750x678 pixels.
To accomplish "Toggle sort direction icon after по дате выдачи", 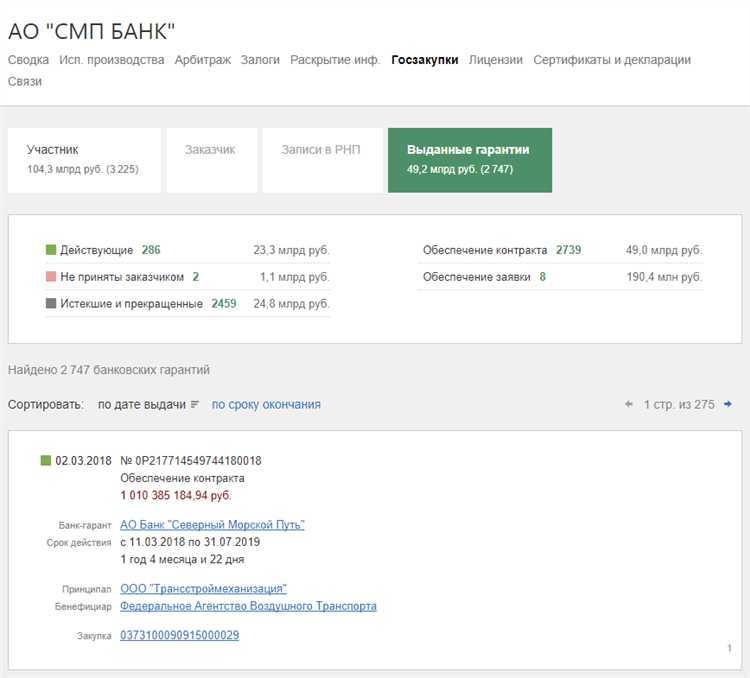I will (x=195, y=404).
